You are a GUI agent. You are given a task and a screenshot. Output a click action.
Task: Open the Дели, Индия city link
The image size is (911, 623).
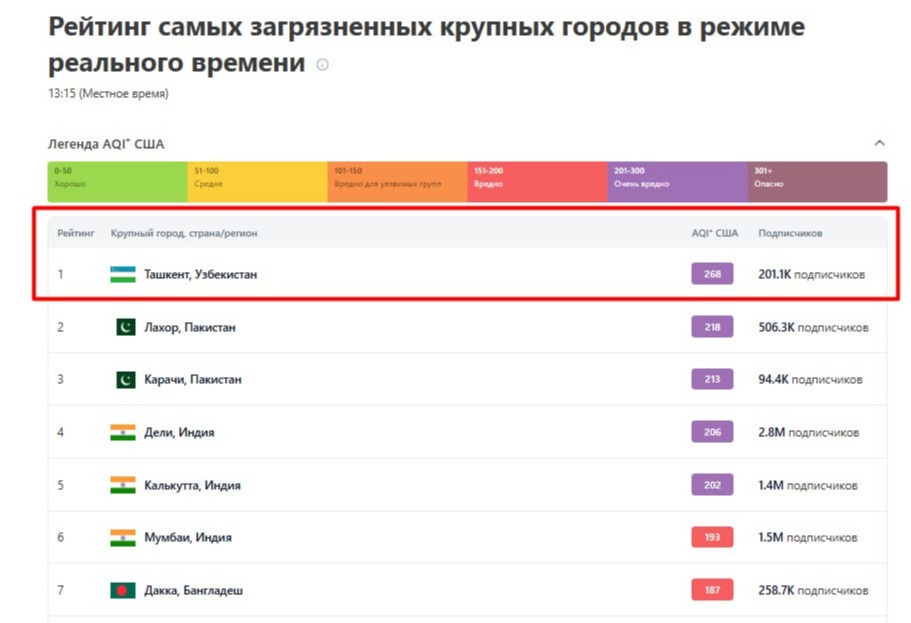tap(179, 433)
